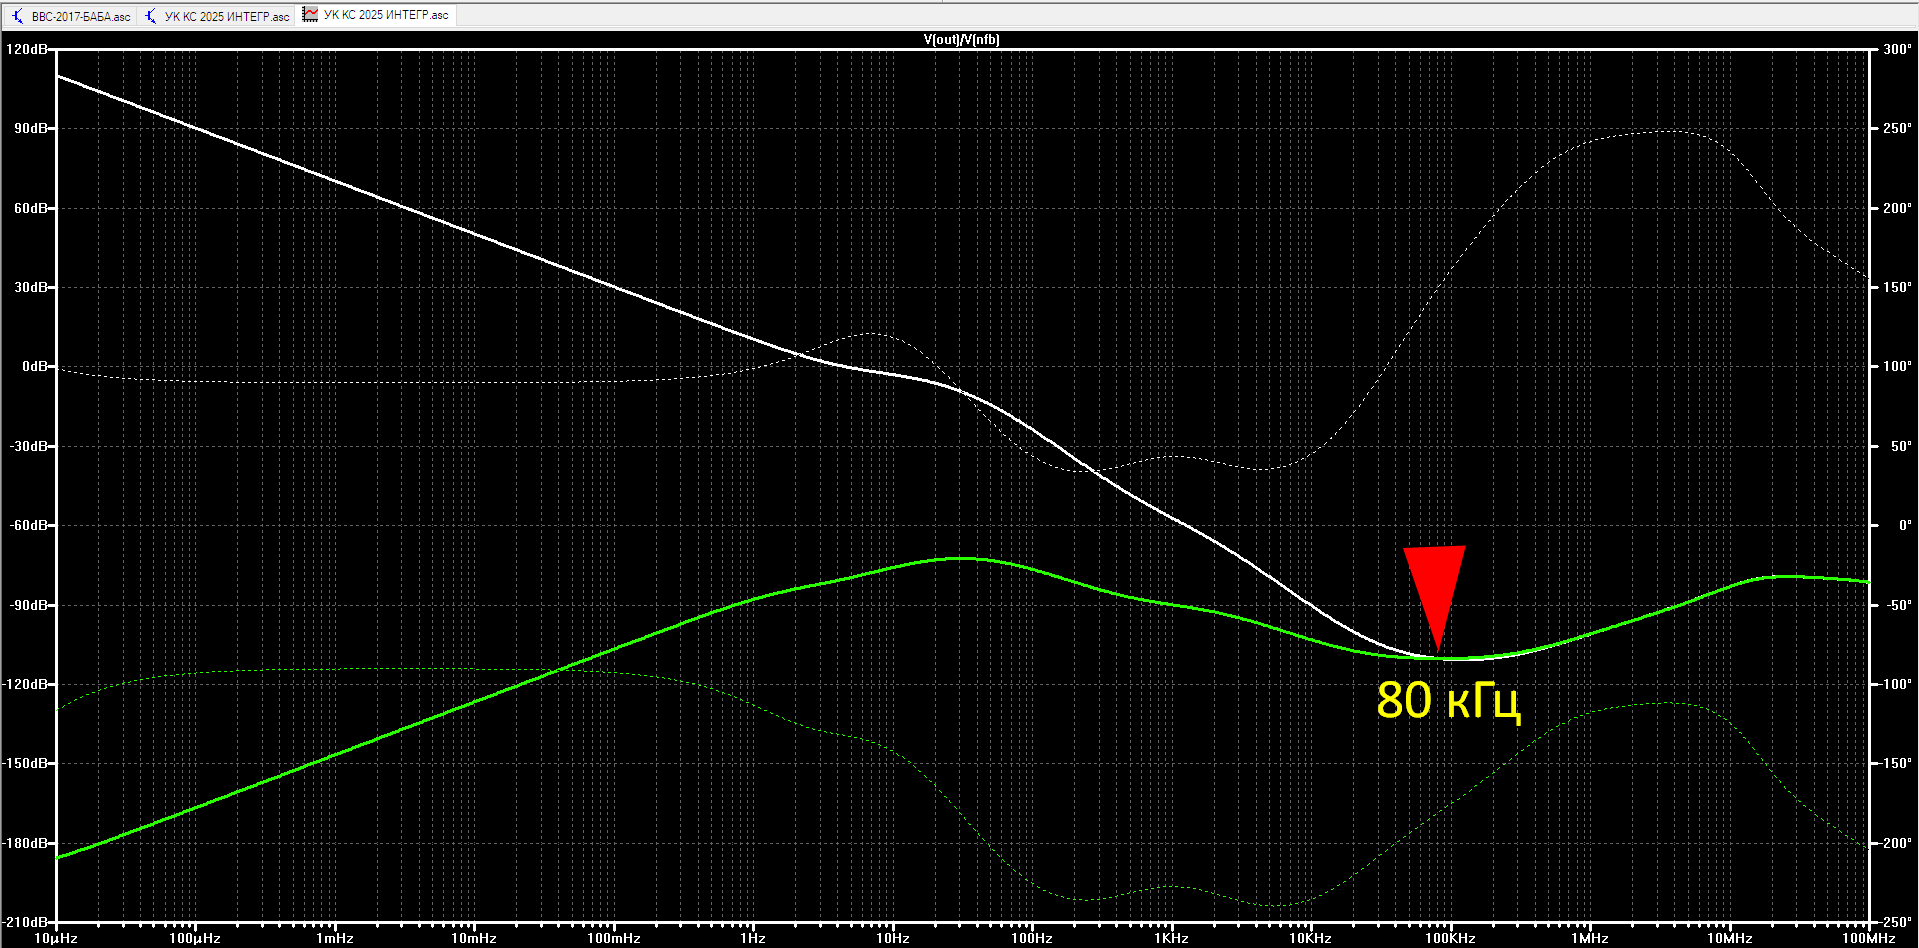Click the 120dB label on the magnitude axis

coord(27,49)
